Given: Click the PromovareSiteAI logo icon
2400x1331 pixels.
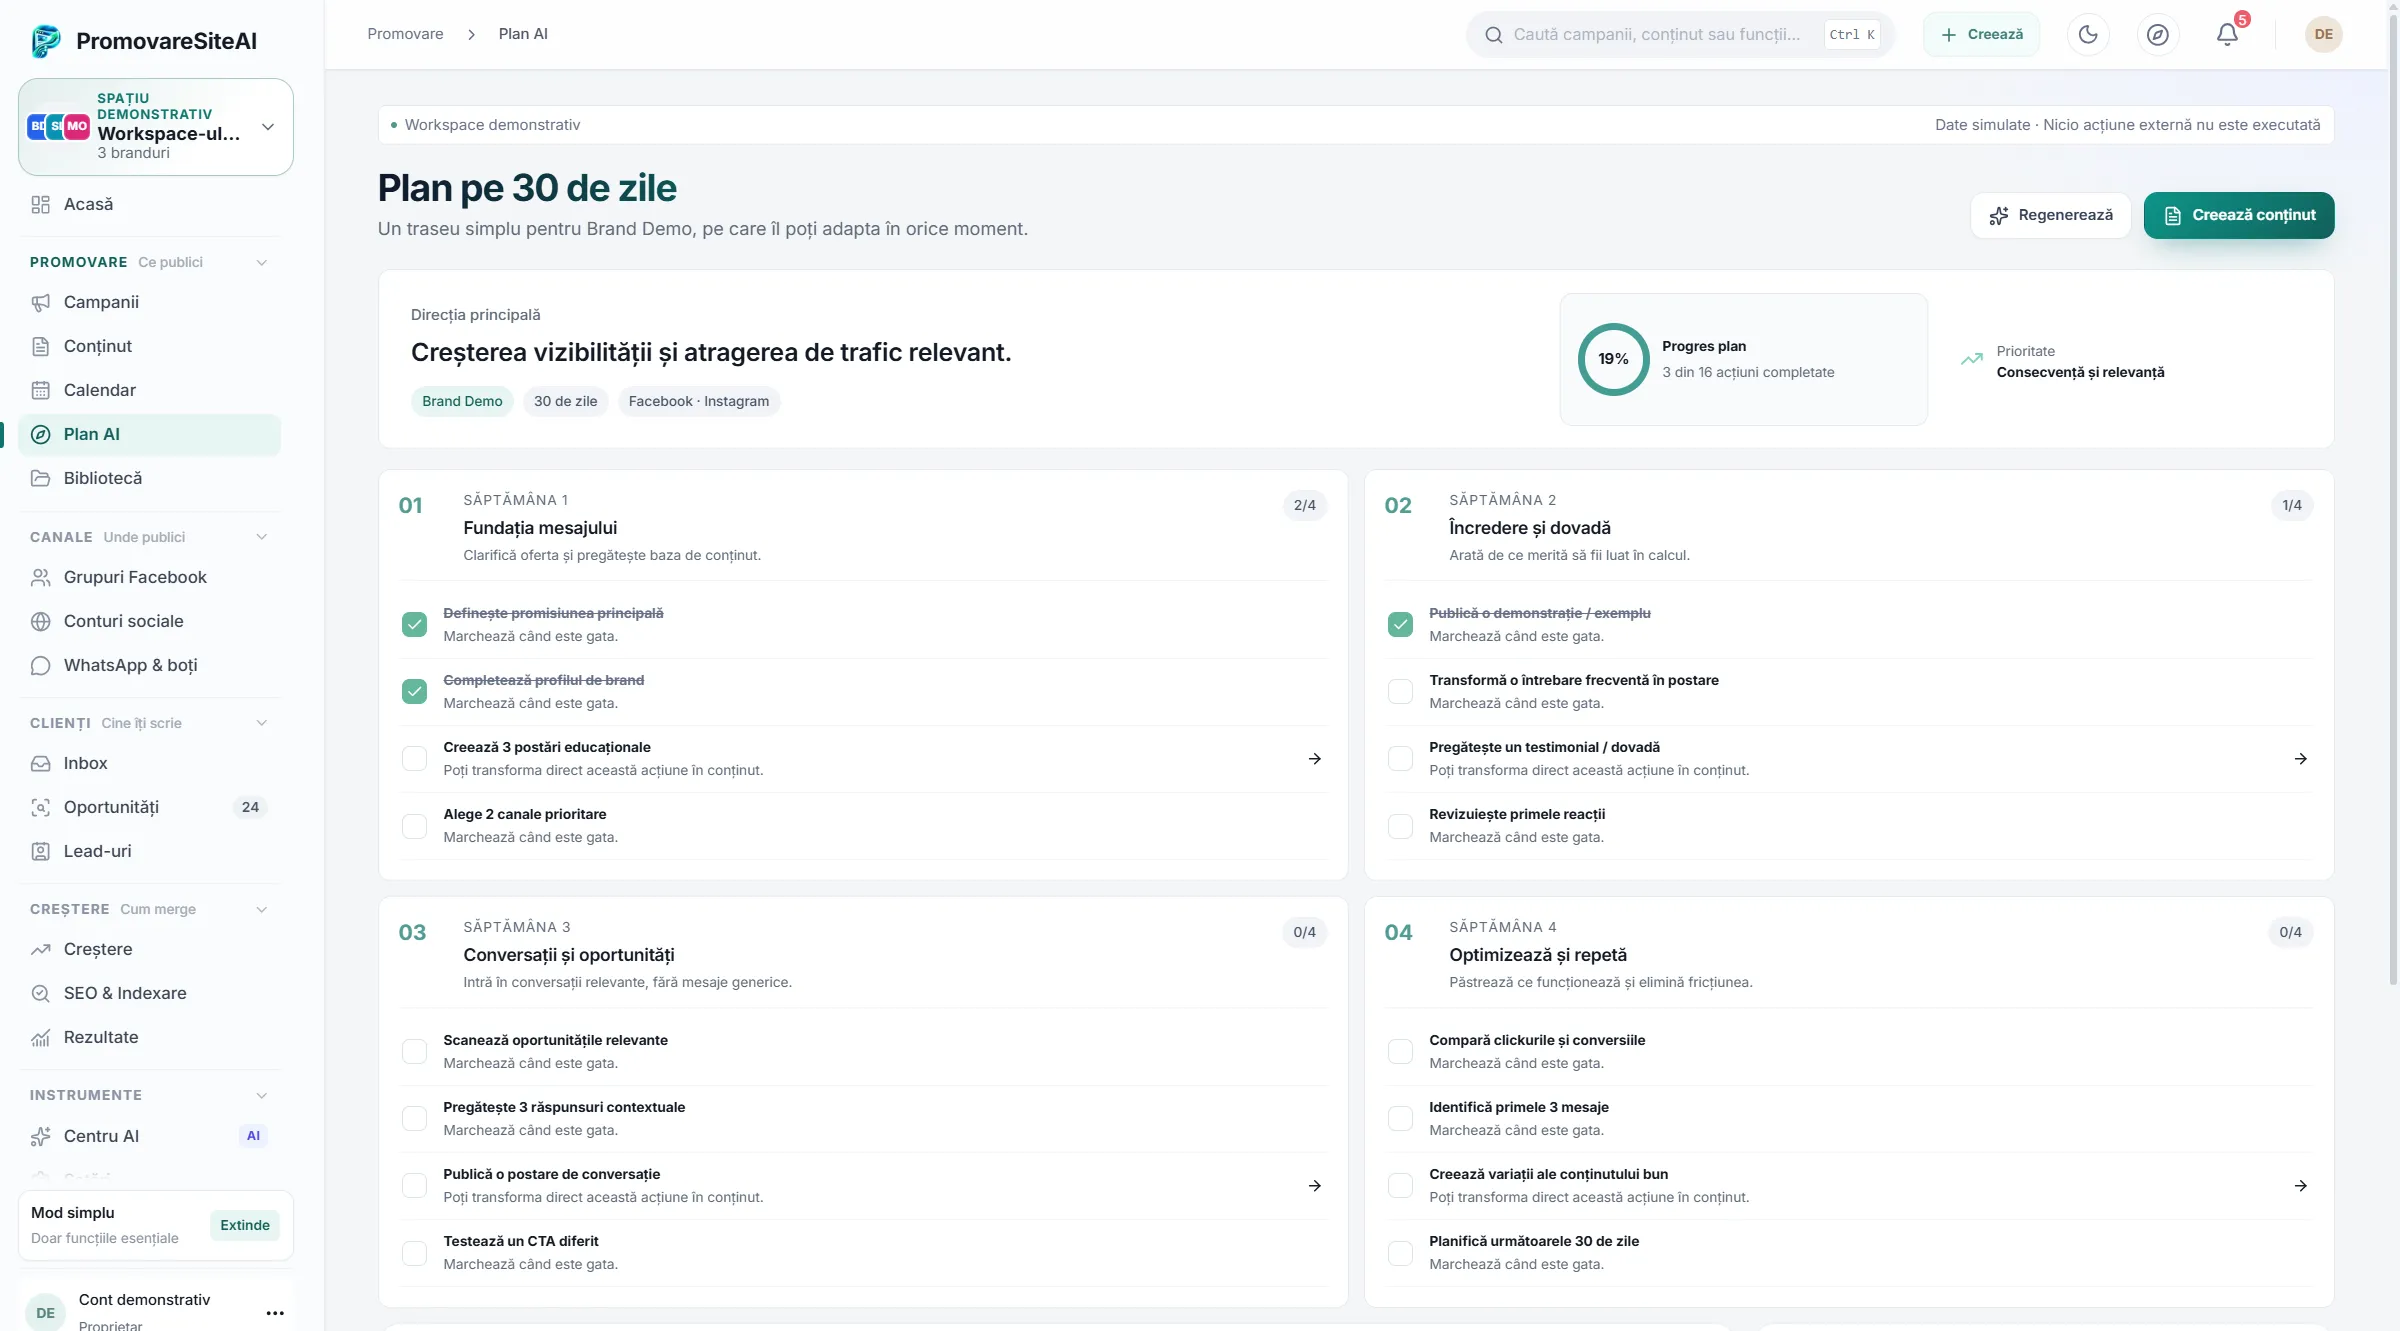Looking at the screenshot, I should pyautogui.click(x=46, y=41).
